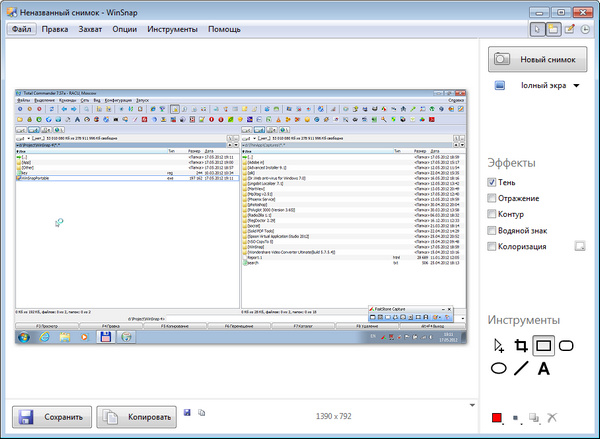Uncheck the Тень effect checkbox

[x=492, y=183]
